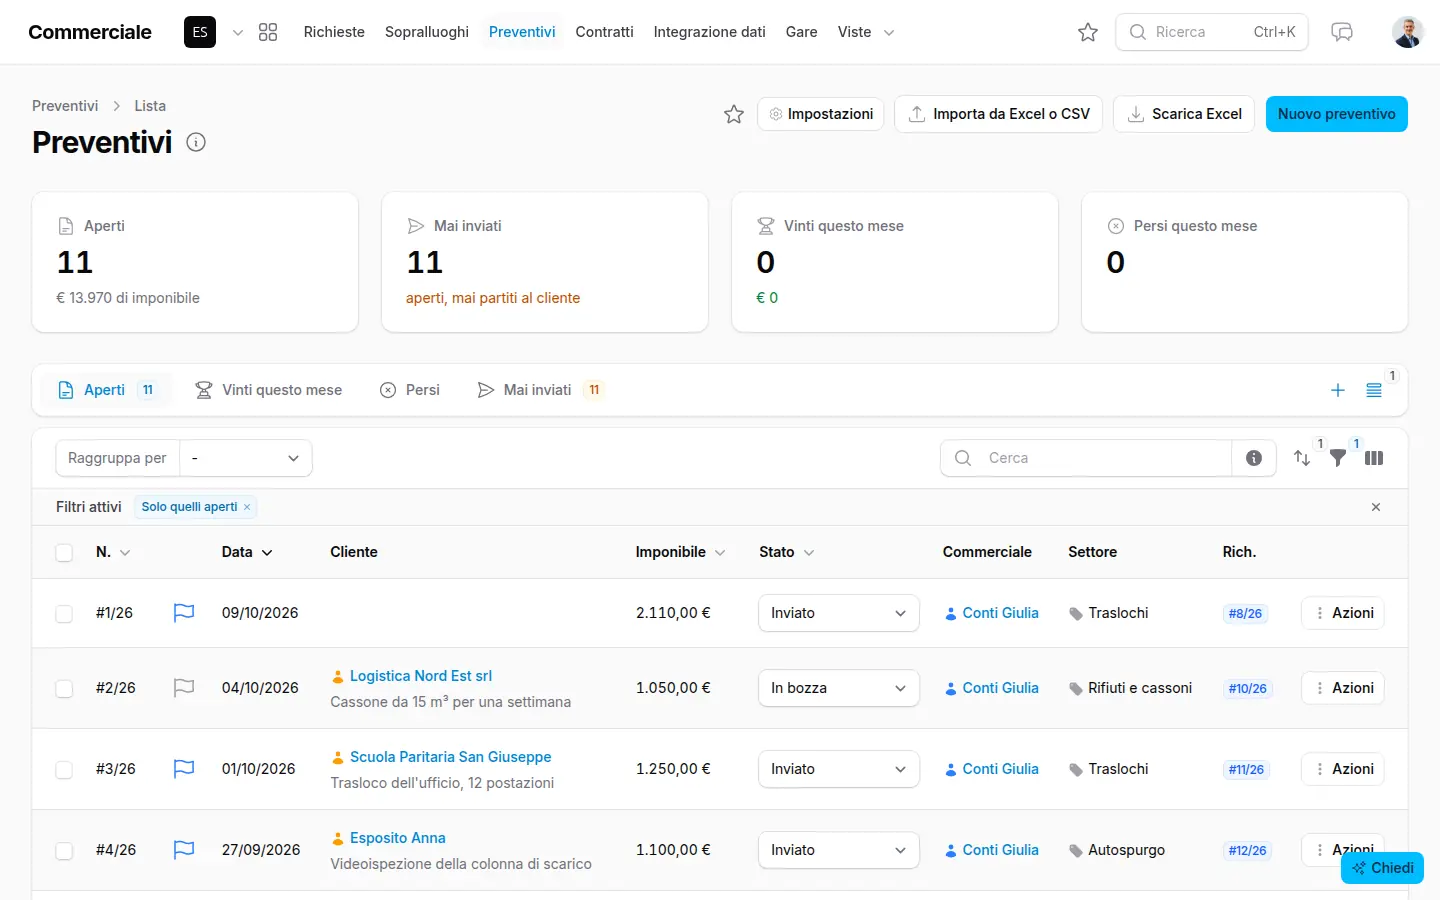
Task: Open the chat messages icon
Action: tap(1342, 32)
